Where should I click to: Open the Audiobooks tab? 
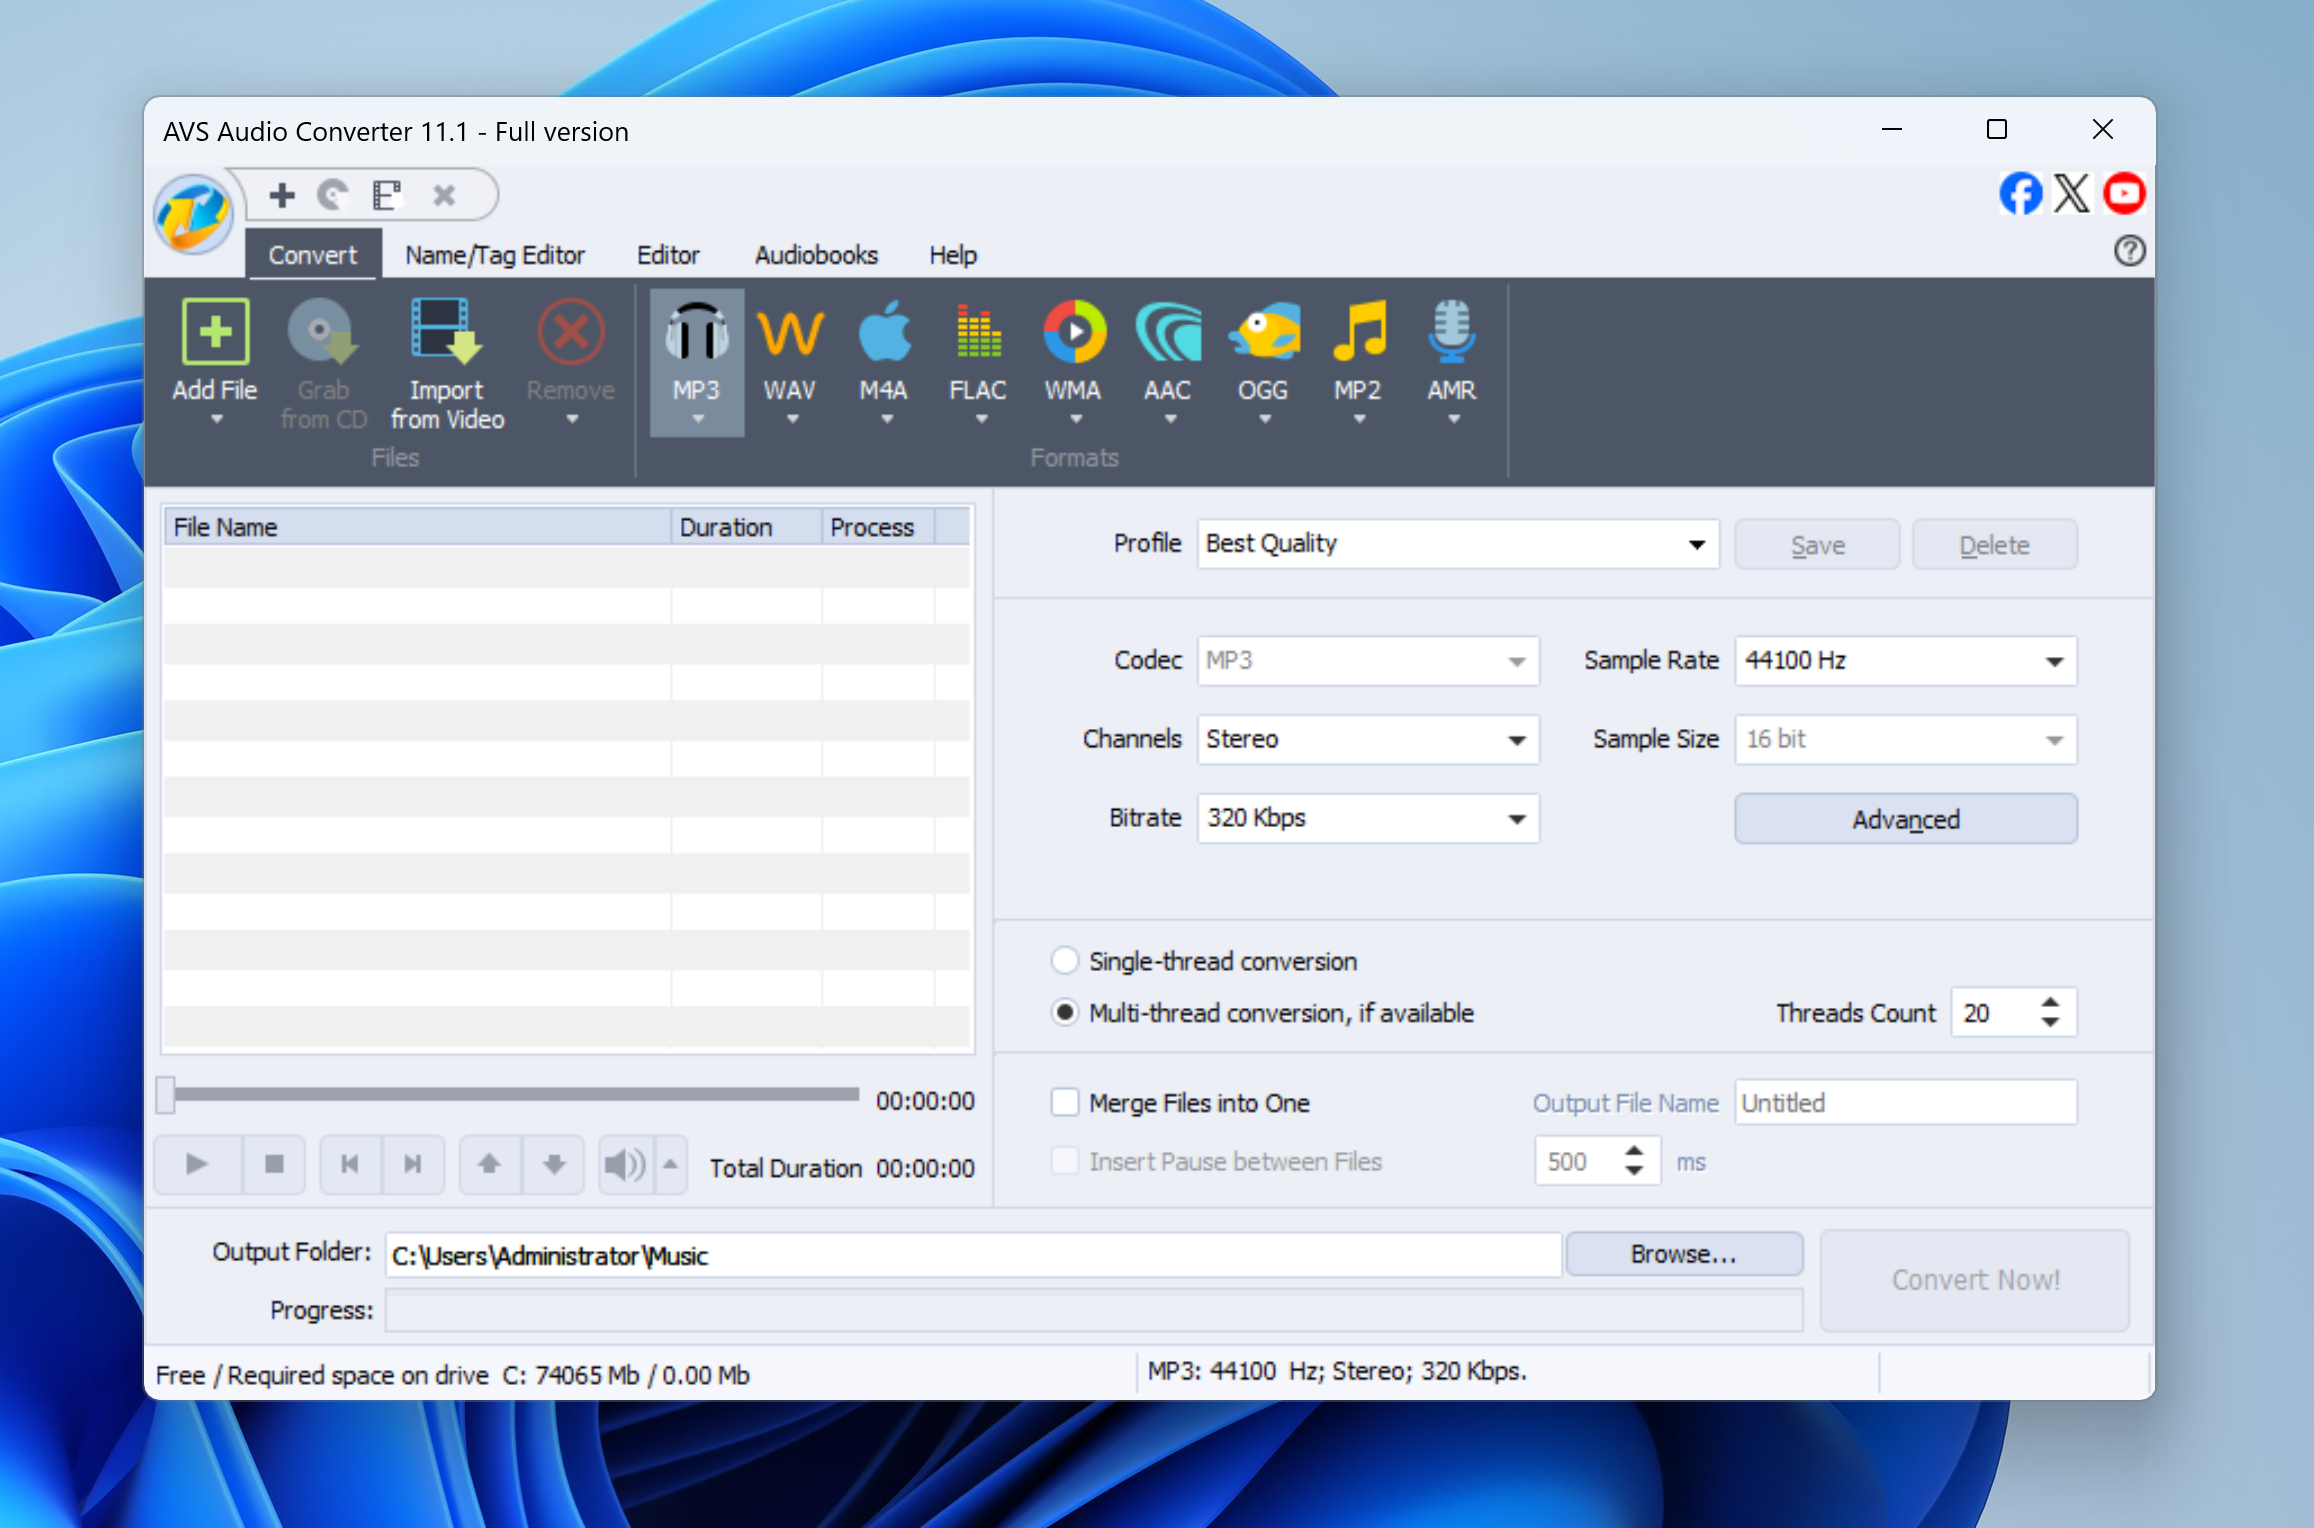point(816,255)
